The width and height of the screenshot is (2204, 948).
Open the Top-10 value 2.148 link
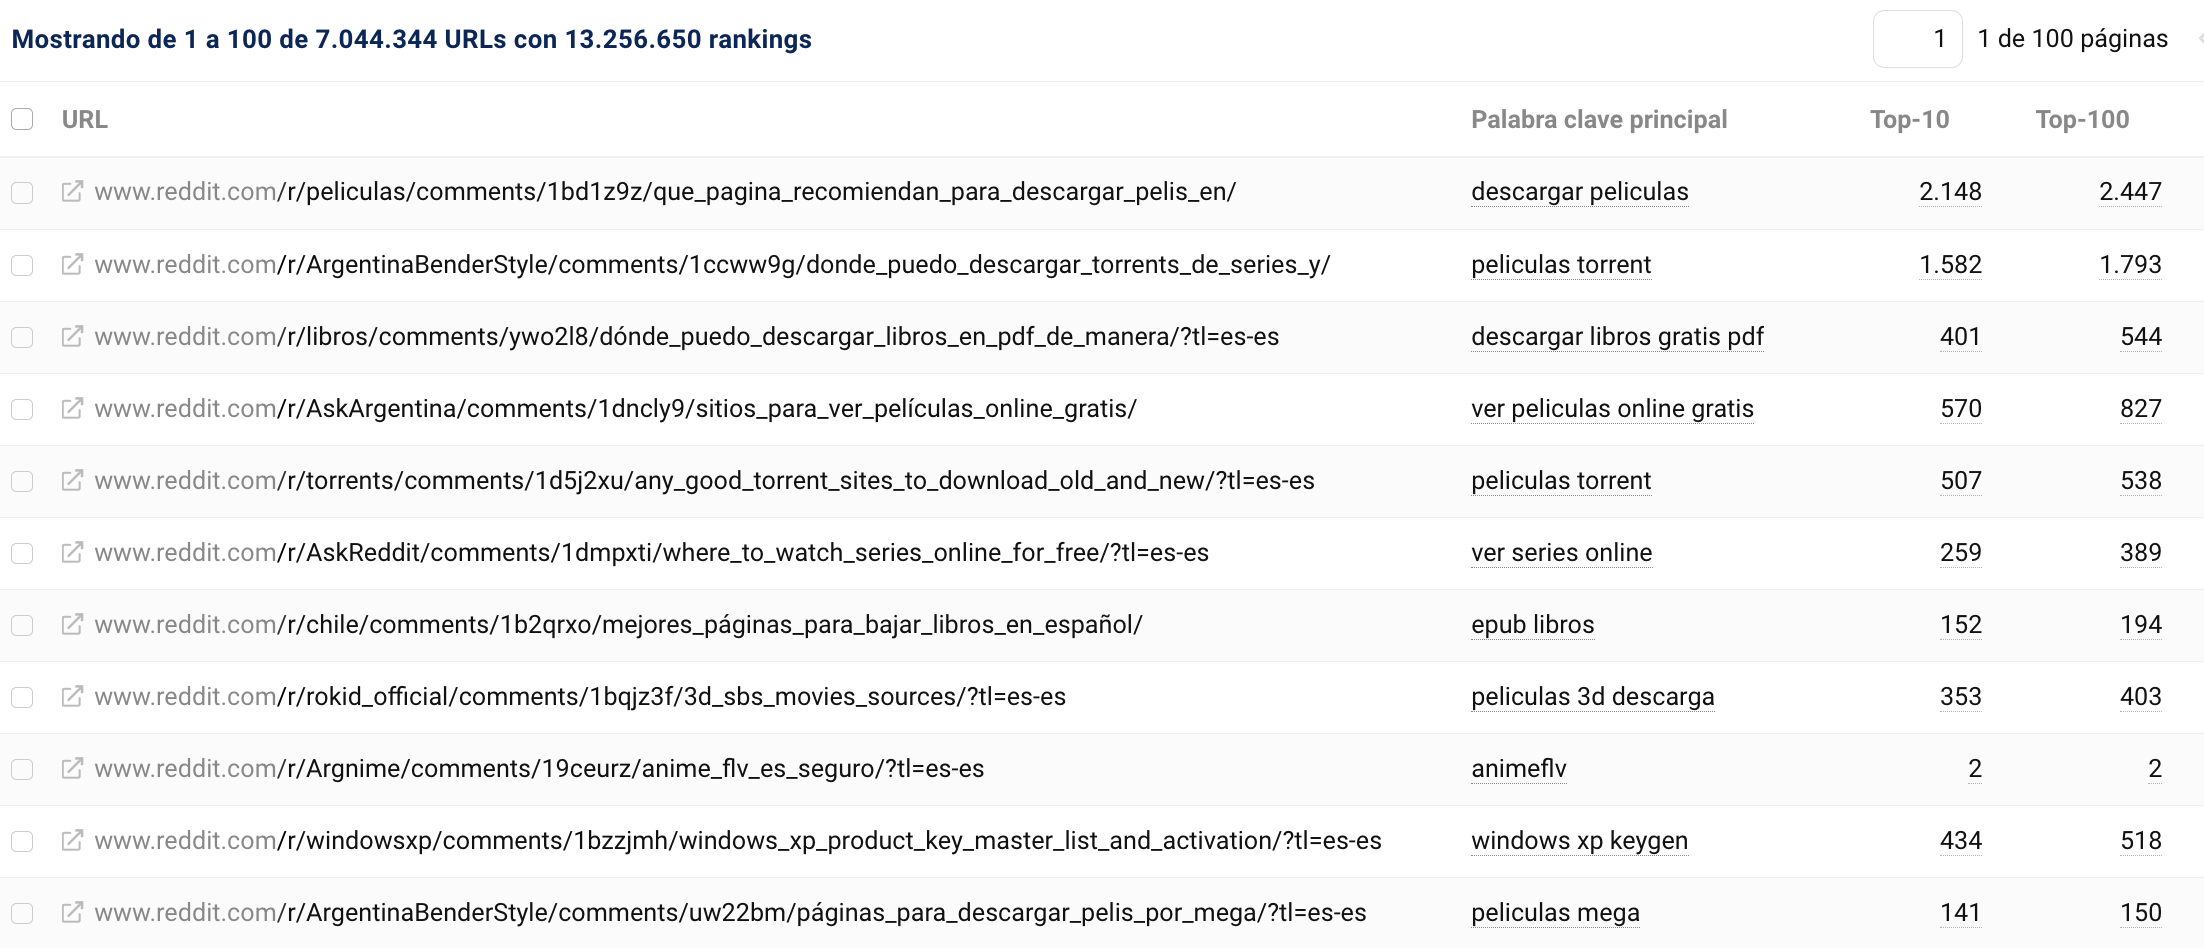pos(1950,192)
